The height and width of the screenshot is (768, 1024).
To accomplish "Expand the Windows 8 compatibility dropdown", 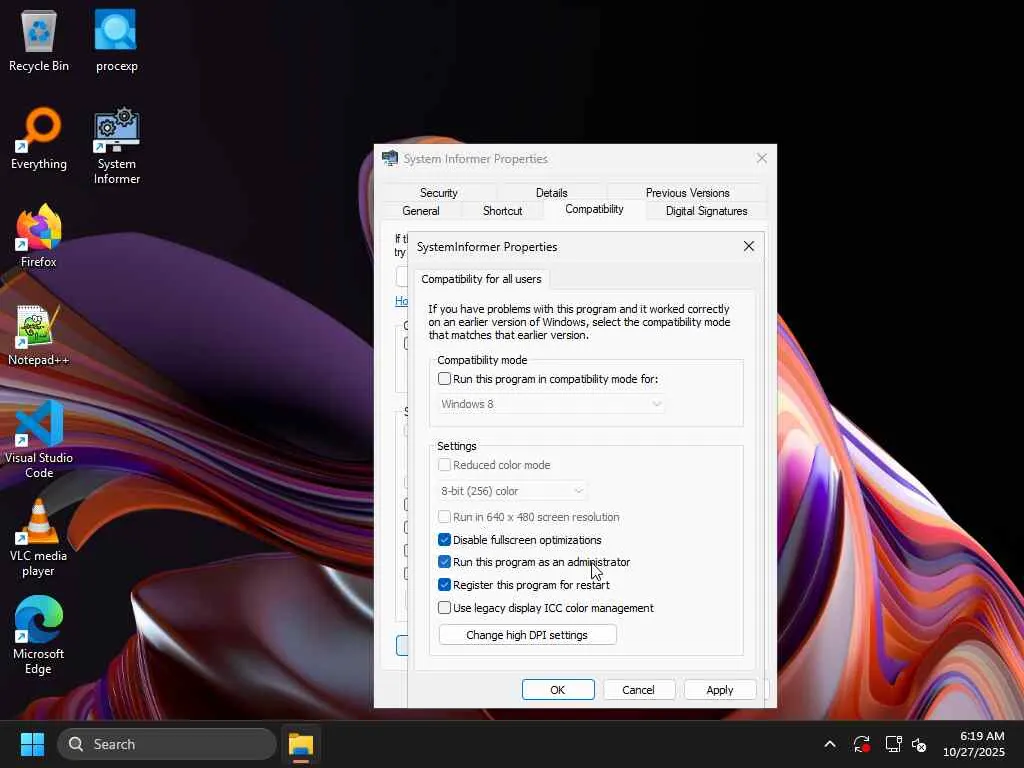I will coord(552,404).
